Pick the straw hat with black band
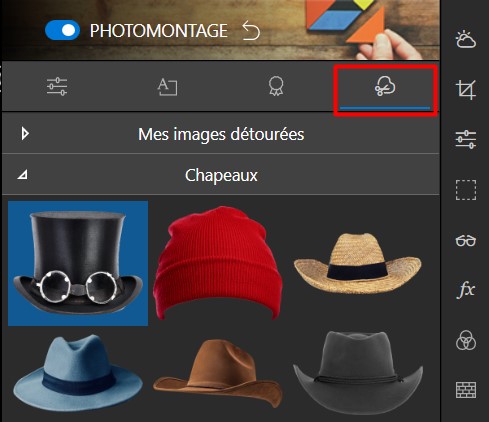 (x=358, y=263)
